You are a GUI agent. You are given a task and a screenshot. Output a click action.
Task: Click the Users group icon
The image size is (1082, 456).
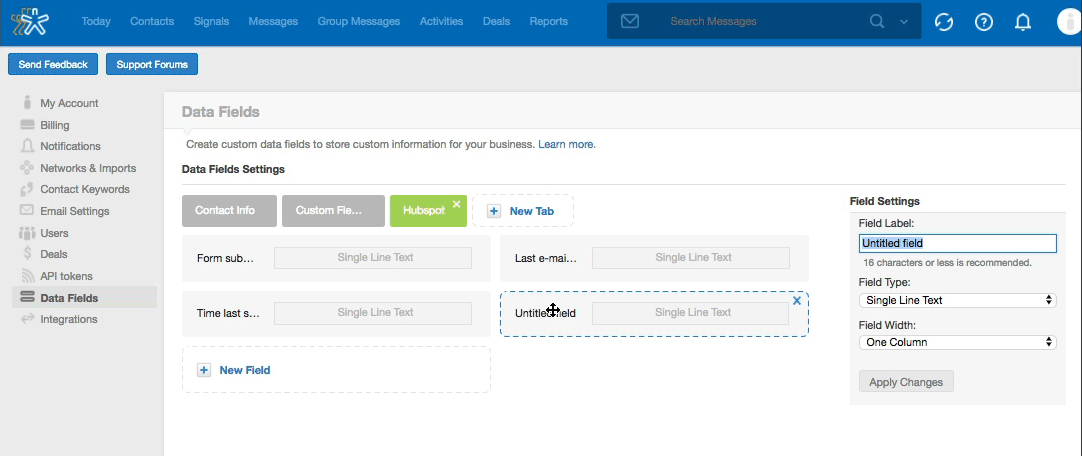[27, 232]
